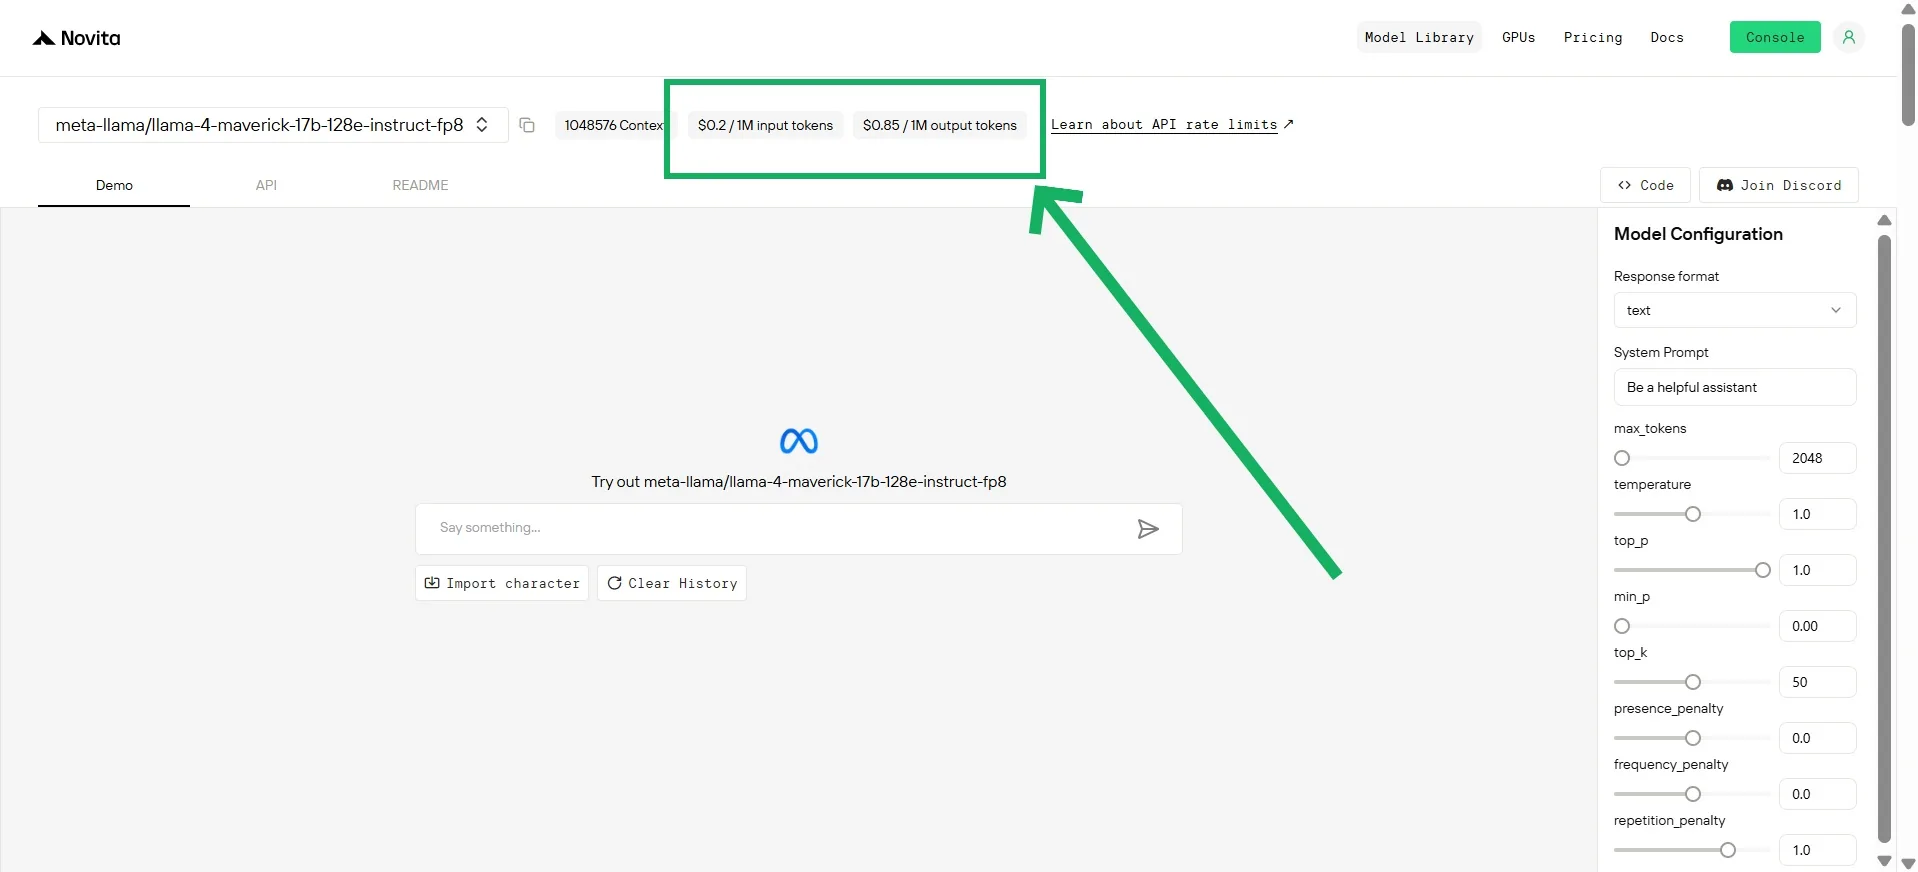Click the temperature value box
The height and width of the screenshot is (872, 1918).
pyautogui.click(x=1818, y=514)
